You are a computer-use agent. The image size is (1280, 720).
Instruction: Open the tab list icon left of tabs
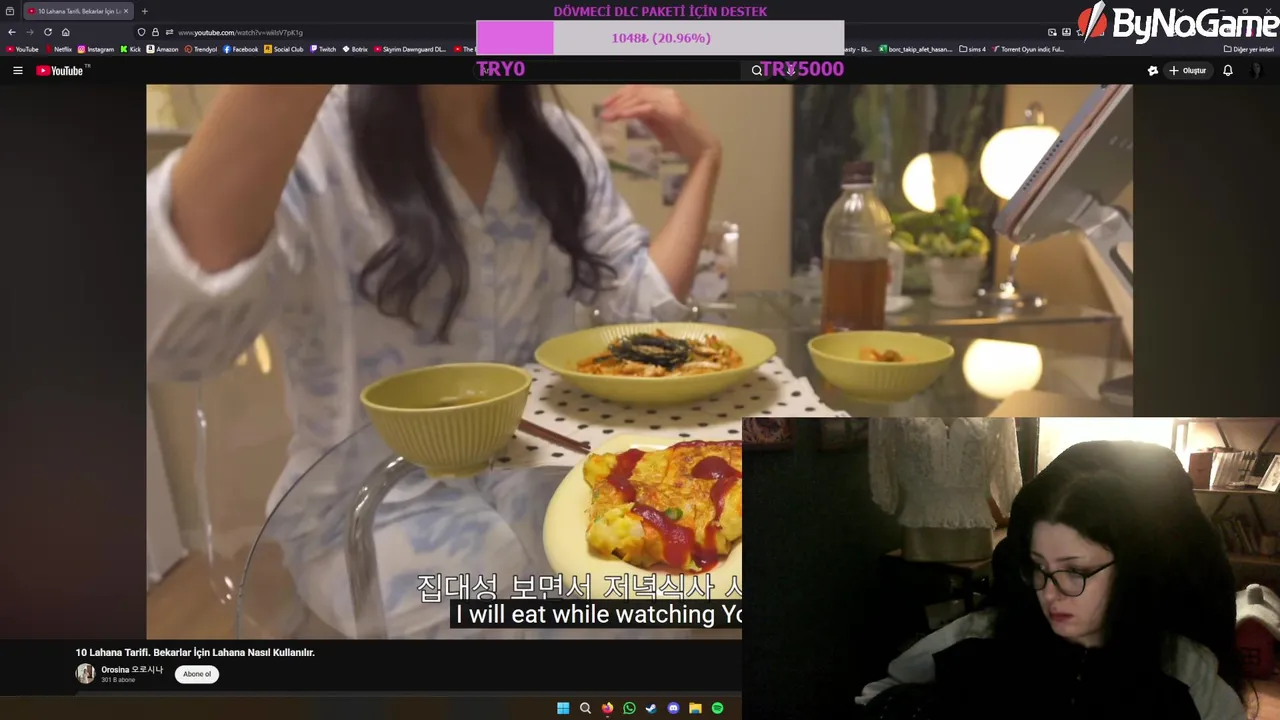click(x=10, y=11)
